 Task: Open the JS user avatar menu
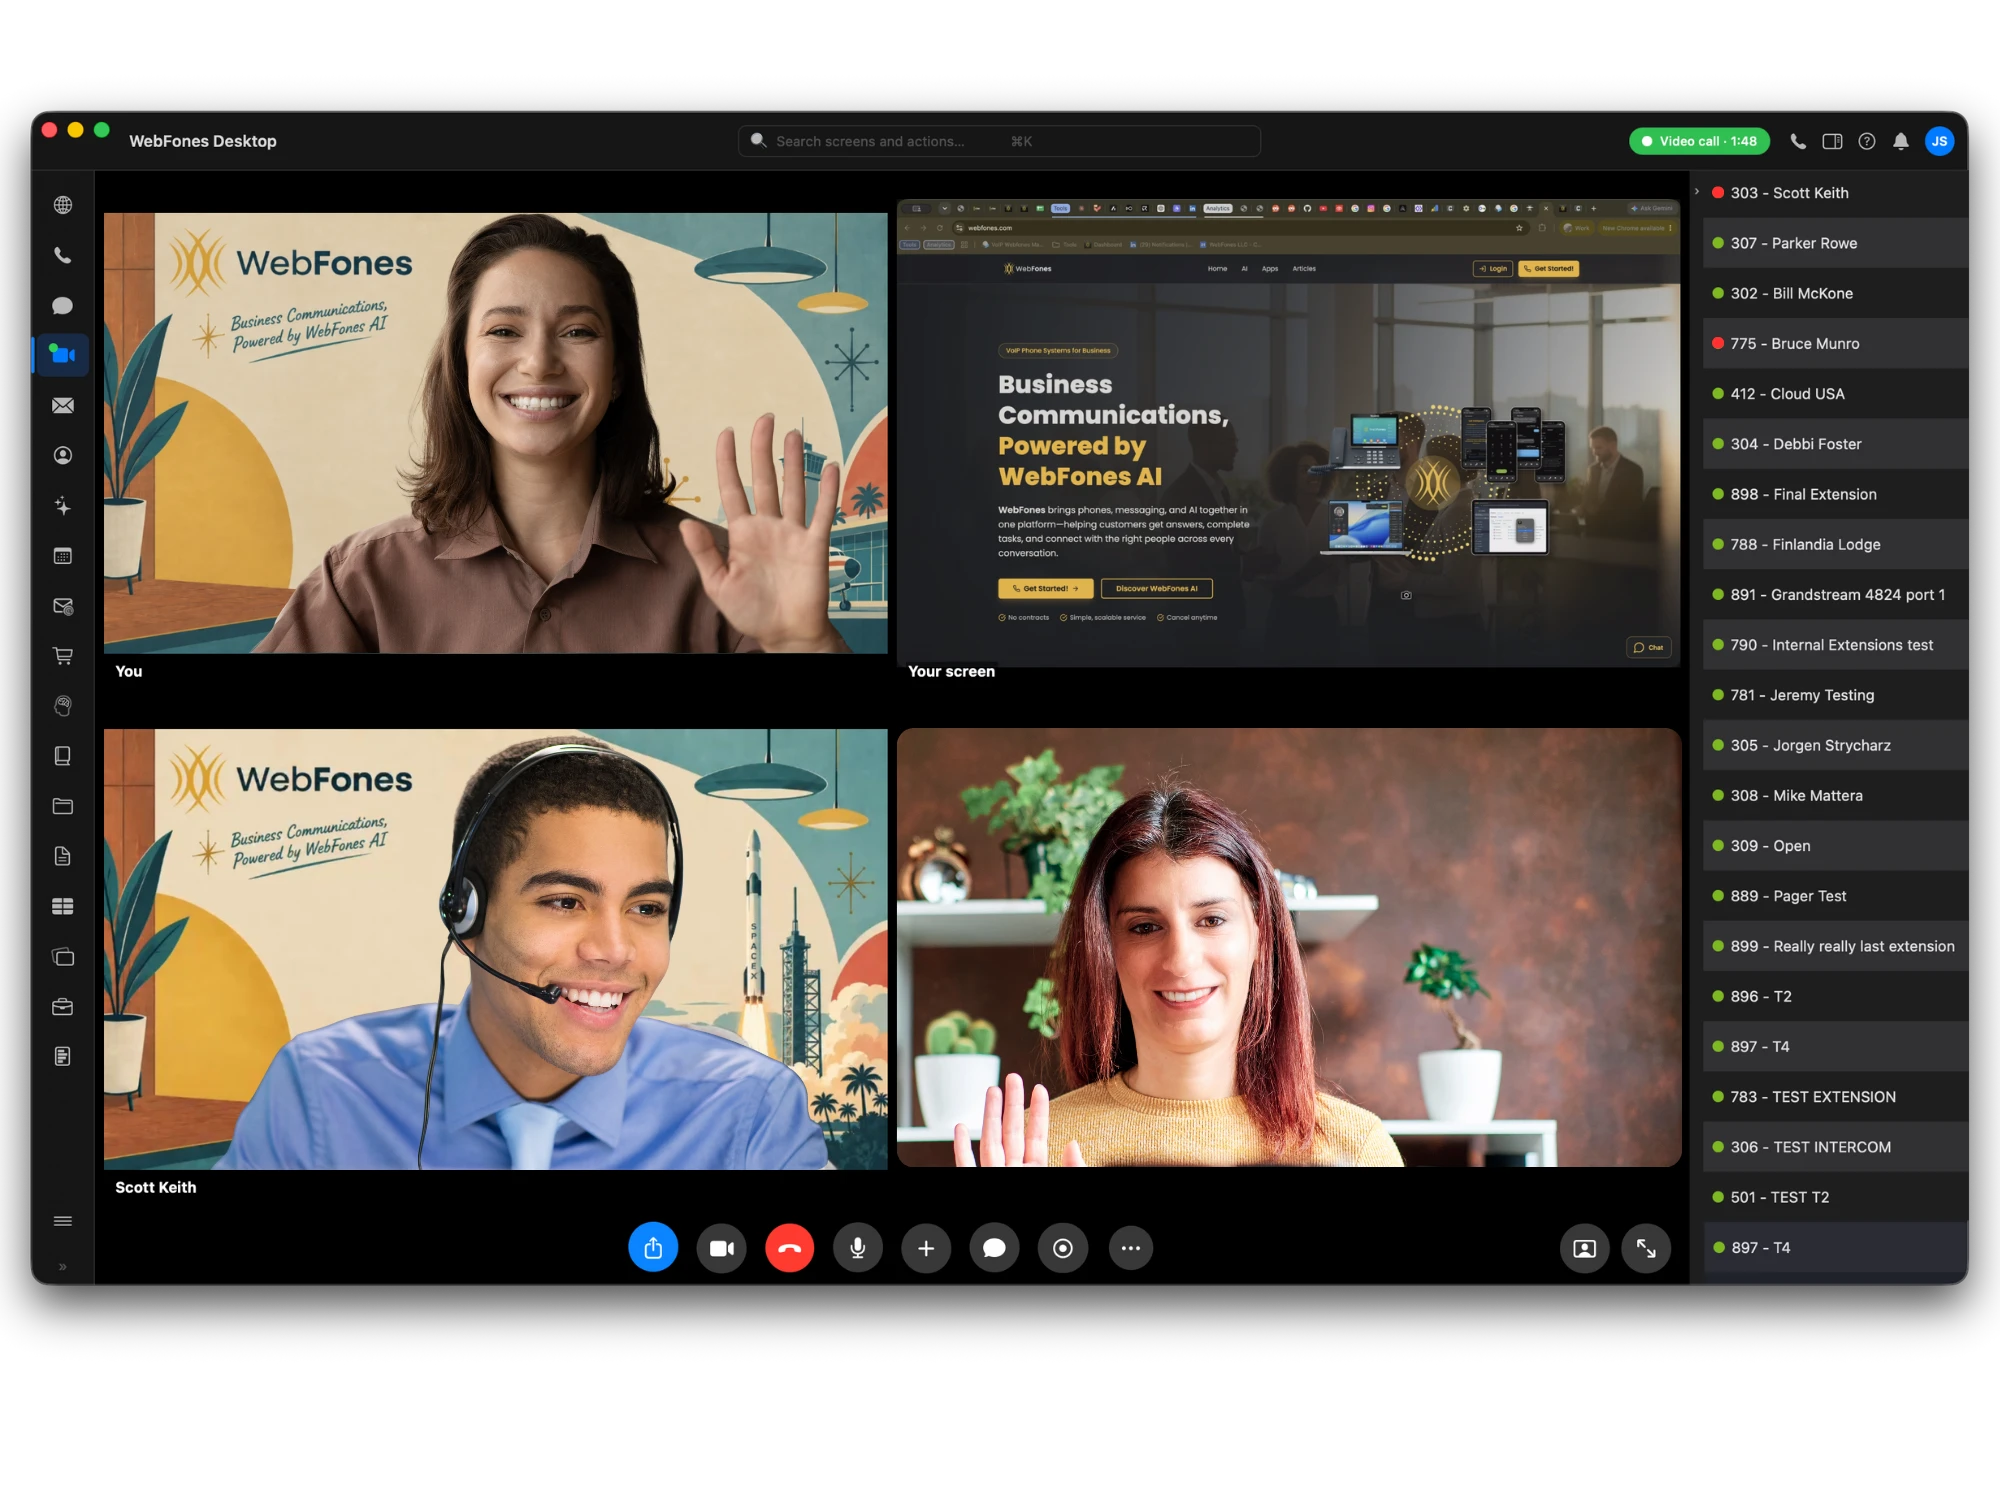1940,141
